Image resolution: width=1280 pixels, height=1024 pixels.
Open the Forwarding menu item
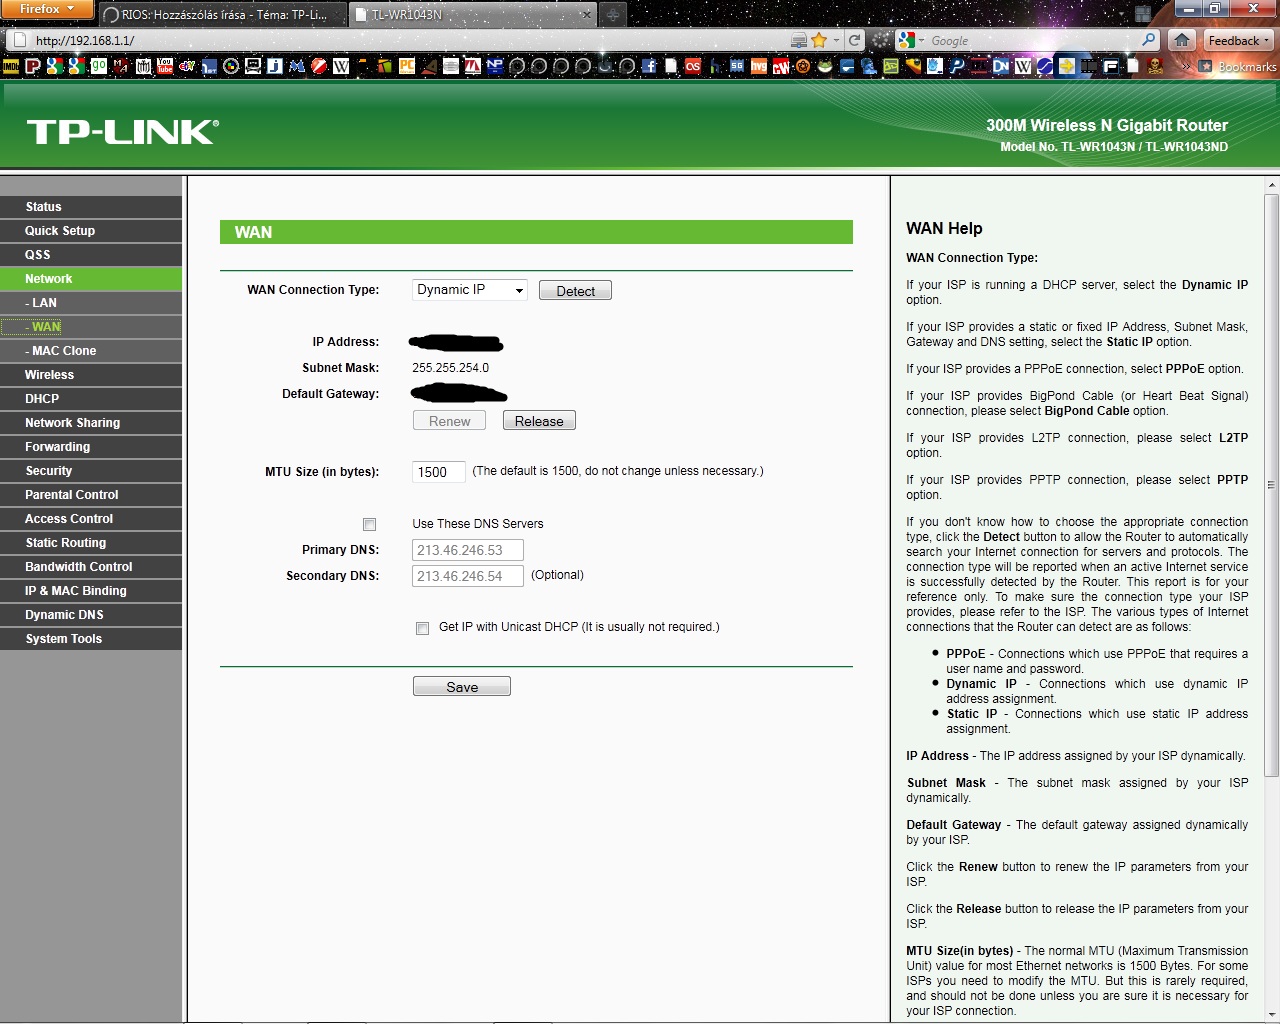coord(91,447)
